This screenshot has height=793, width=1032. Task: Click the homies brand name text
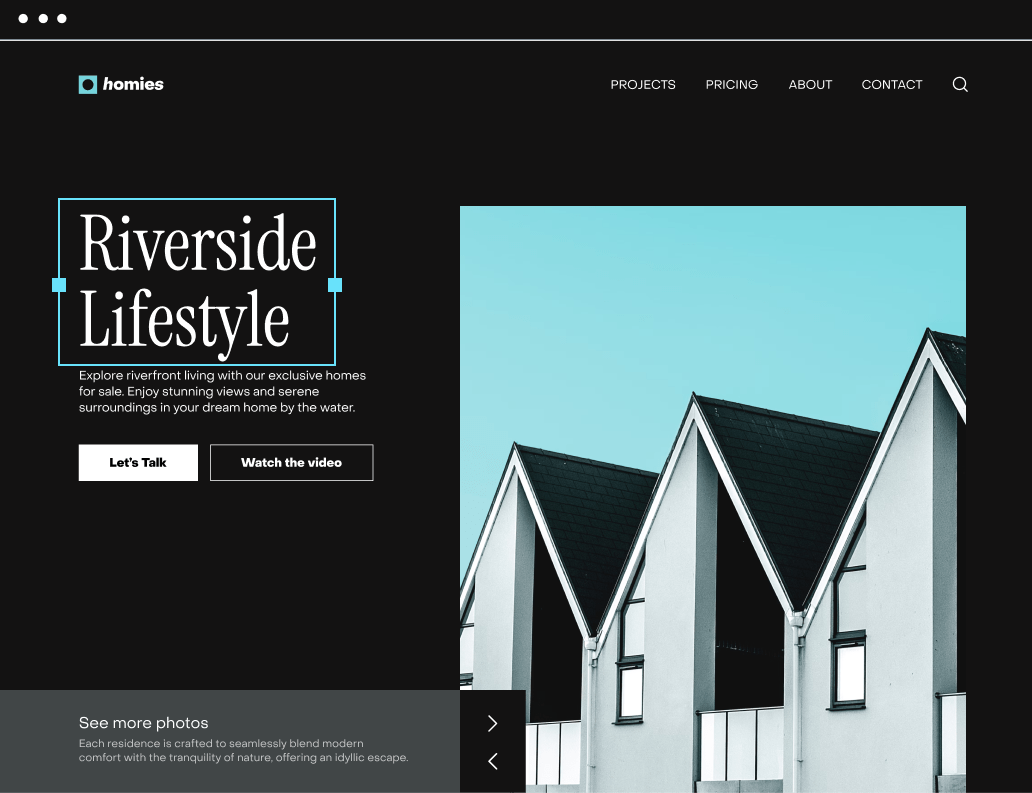click(x=133, y=85)
